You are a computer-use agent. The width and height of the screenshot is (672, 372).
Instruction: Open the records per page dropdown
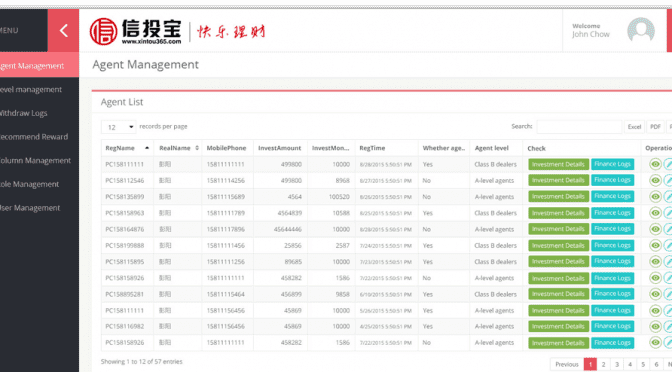coord(119,127)
